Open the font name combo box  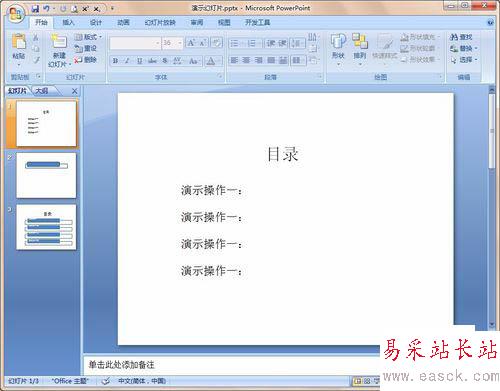click(135, 43)
